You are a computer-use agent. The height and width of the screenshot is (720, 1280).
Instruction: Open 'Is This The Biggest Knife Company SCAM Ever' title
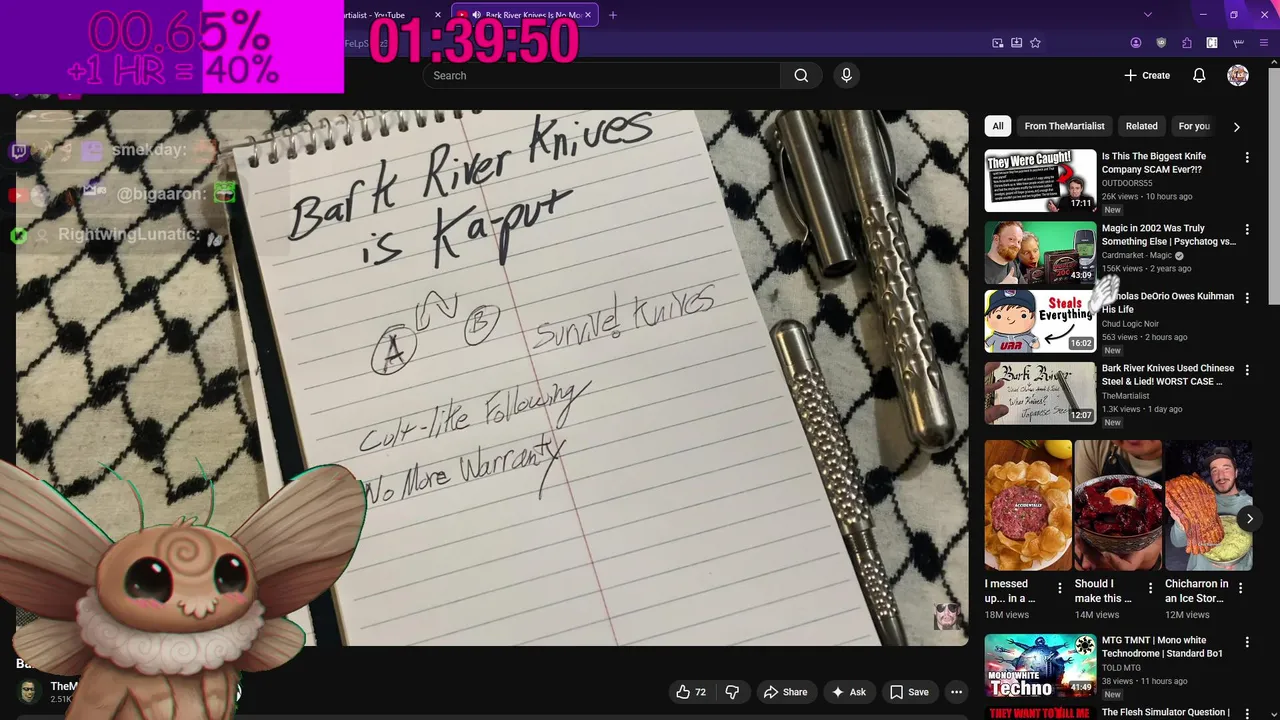(x=1154, y=163)
